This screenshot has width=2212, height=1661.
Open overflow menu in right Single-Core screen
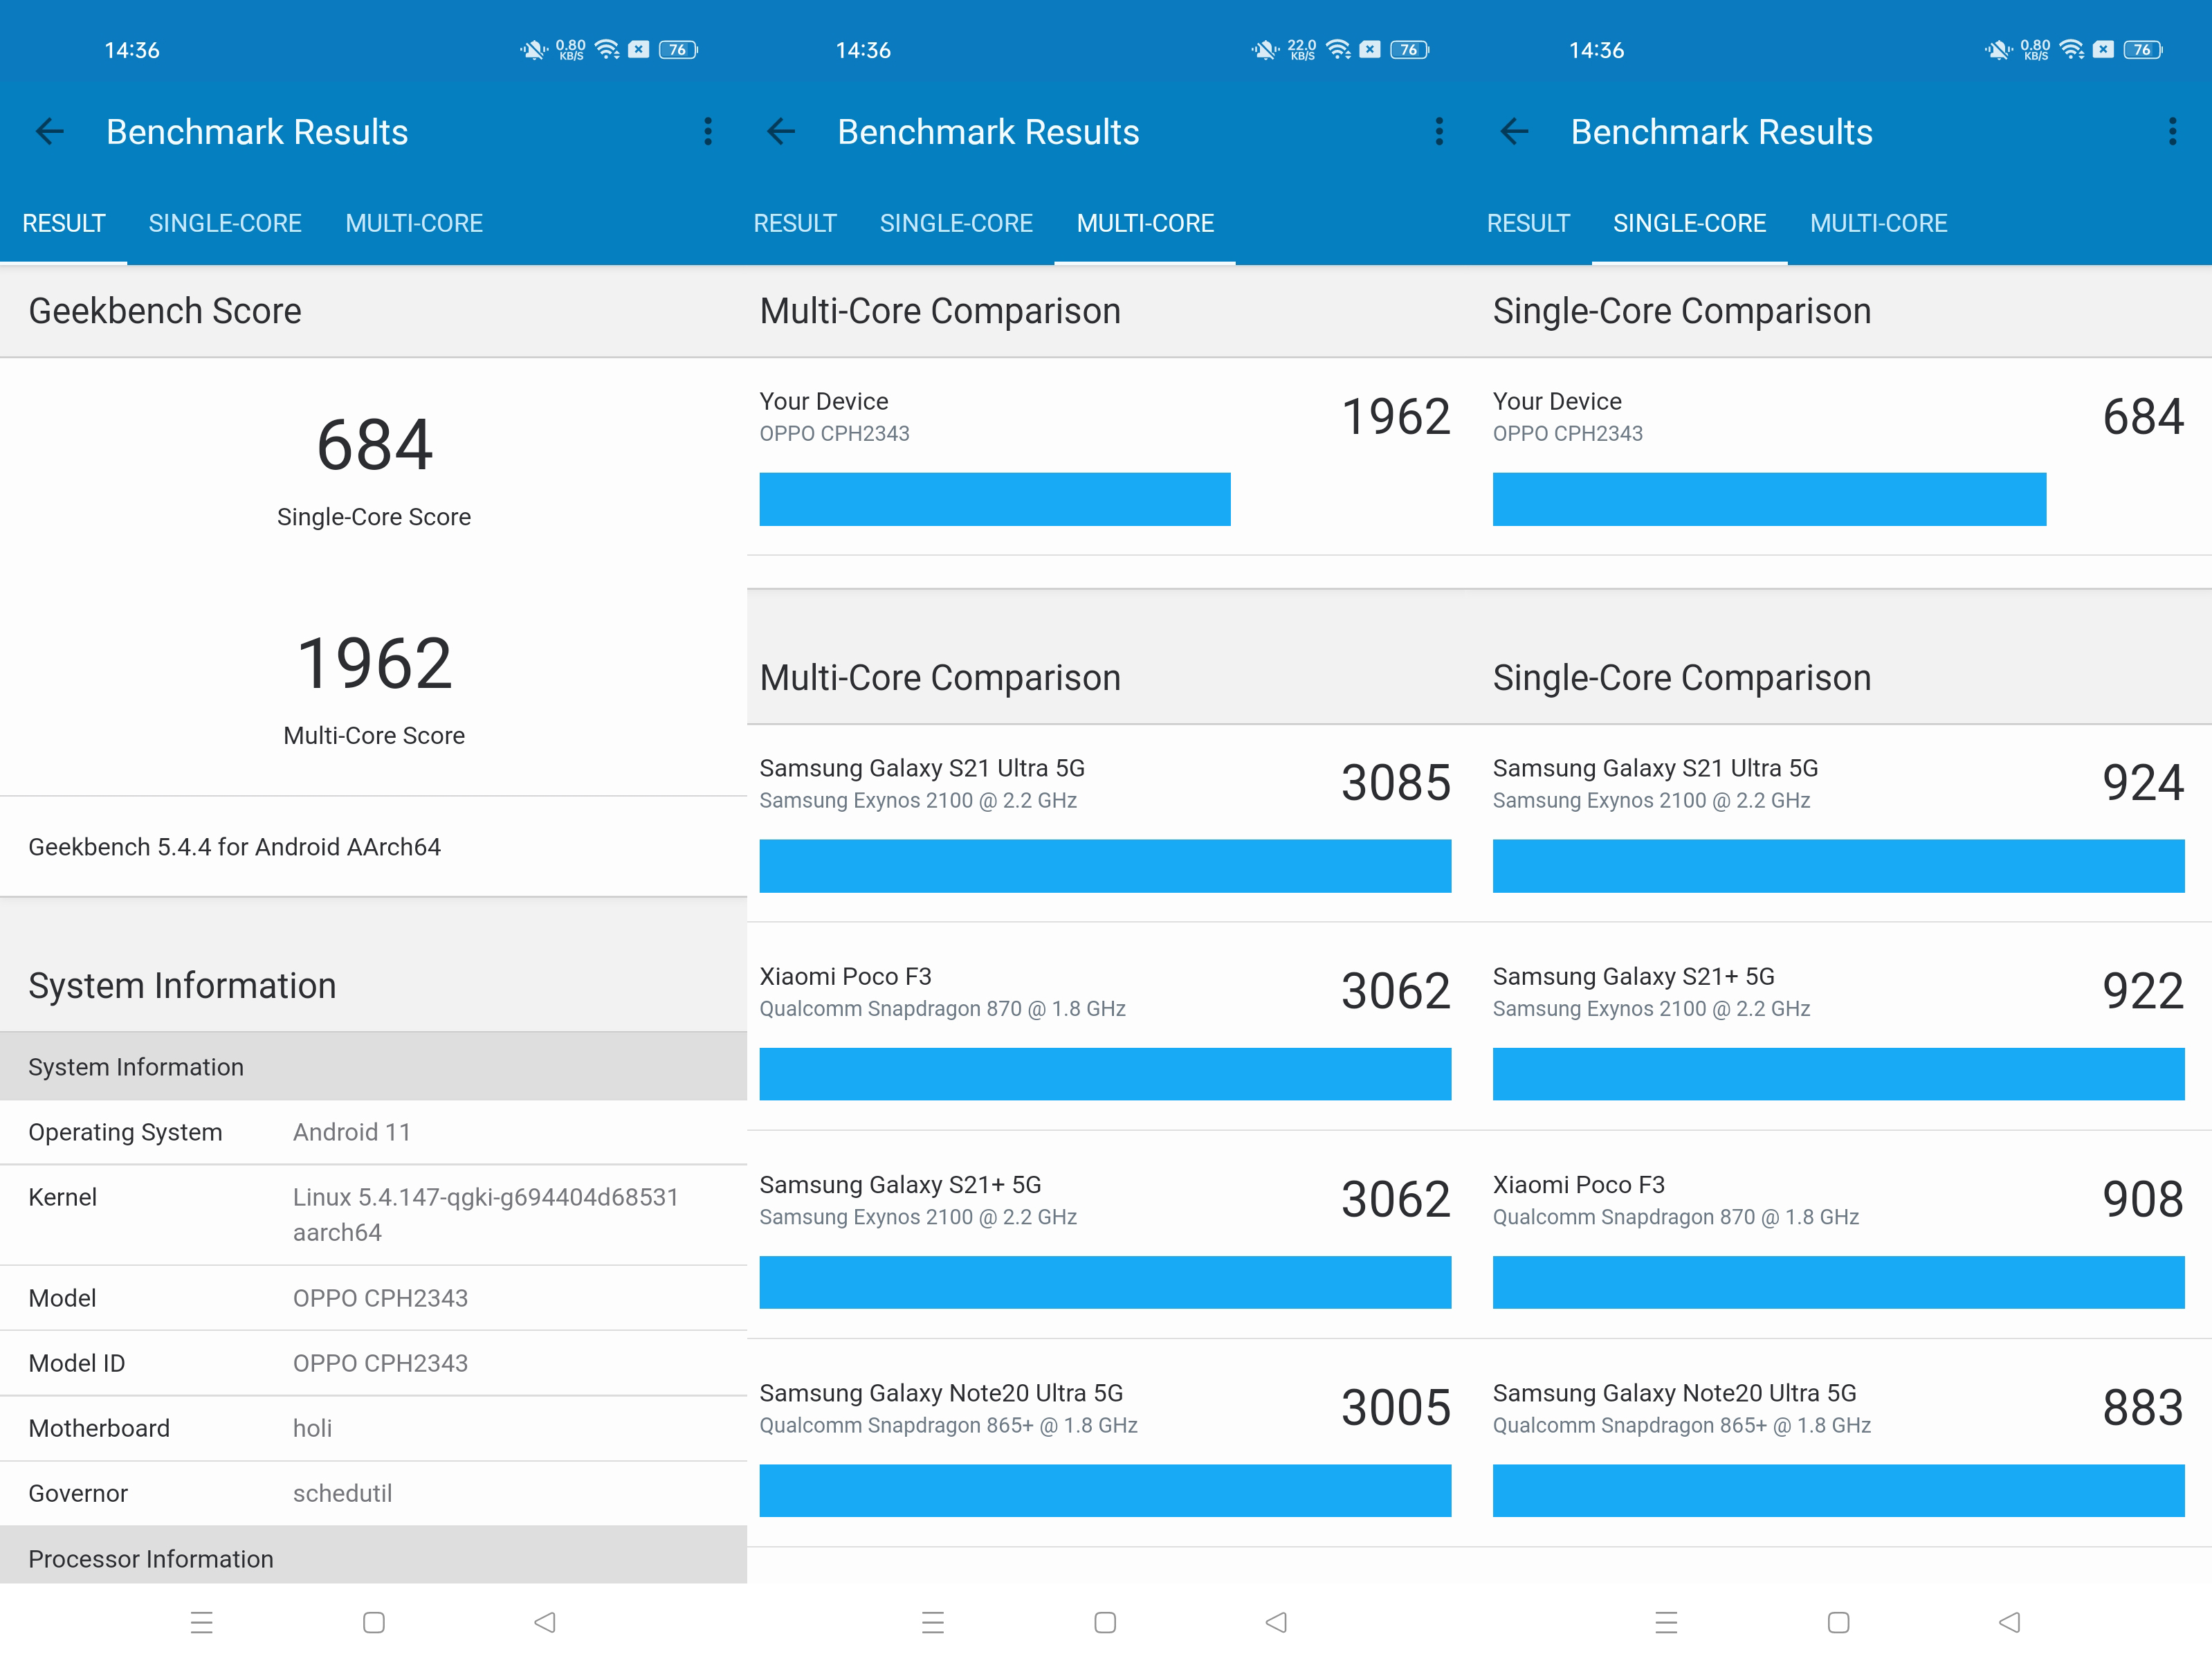click(2172, 131)
